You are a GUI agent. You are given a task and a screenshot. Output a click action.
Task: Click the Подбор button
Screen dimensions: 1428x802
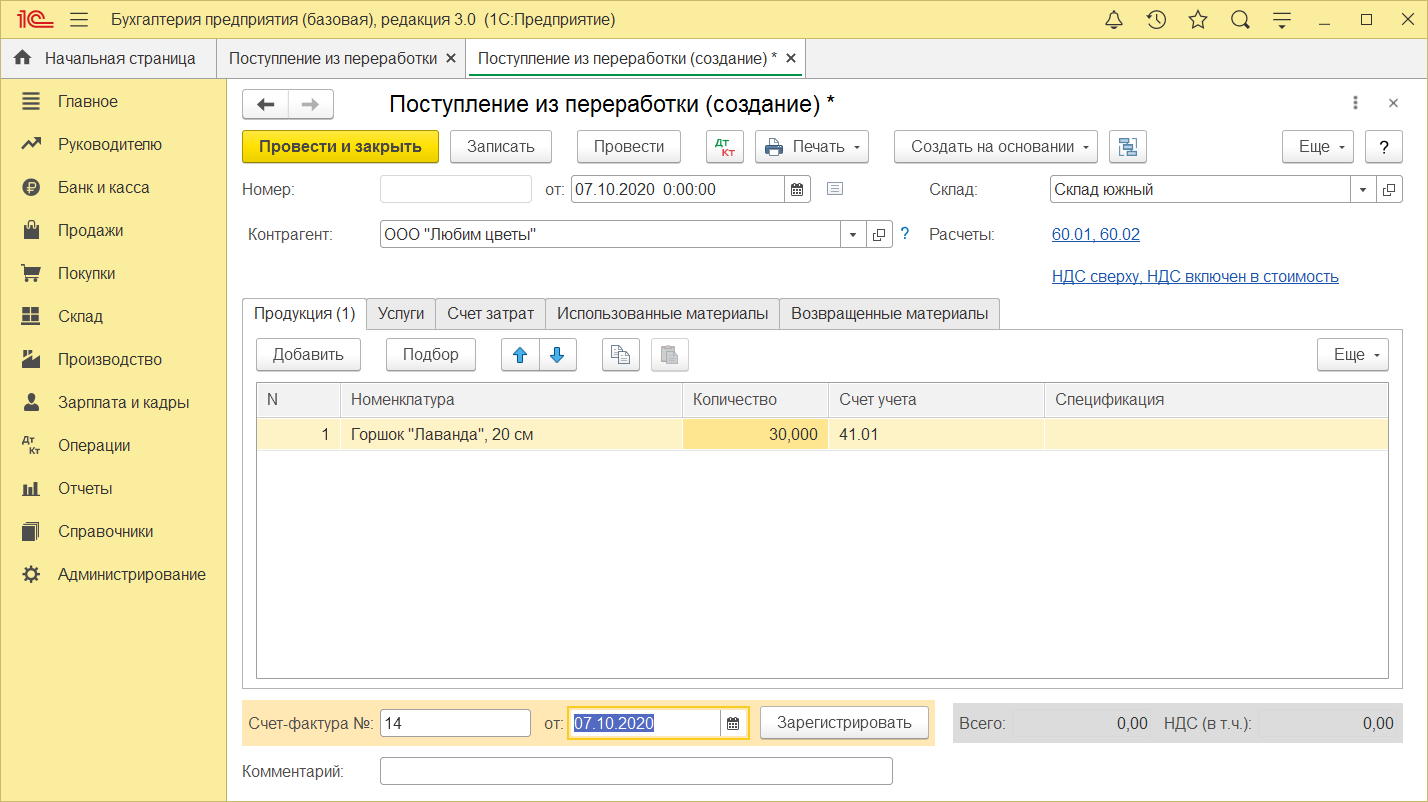click(x=431, y=354)
